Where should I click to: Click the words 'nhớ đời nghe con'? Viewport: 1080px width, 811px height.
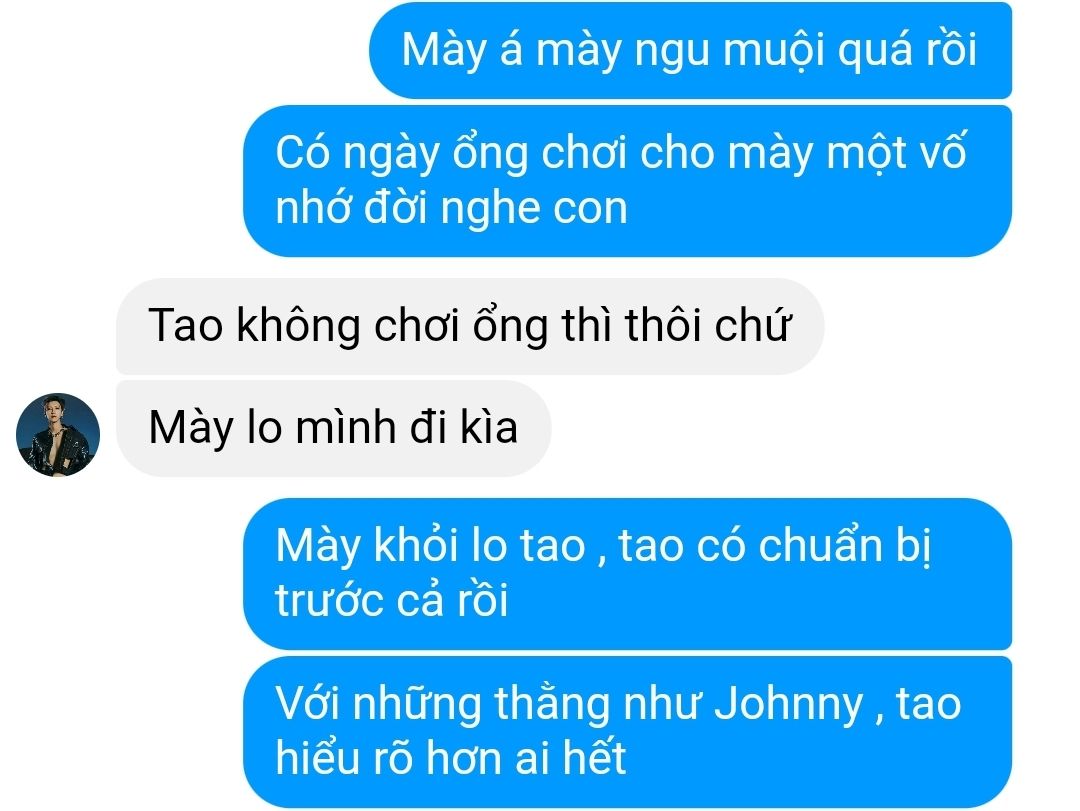coord(452,208)
